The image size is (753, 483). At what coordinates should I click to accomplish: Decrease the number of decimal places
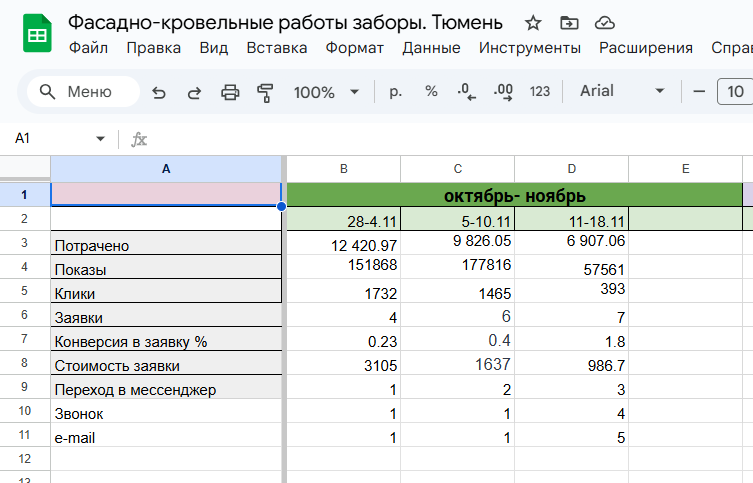pyautogui.click(x=466, y=92)
